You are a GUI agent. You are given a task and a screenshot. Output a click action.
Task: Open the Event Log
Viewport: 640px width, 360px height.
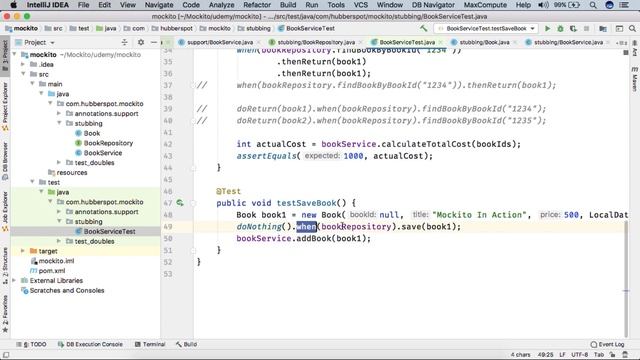pos(607,344)
